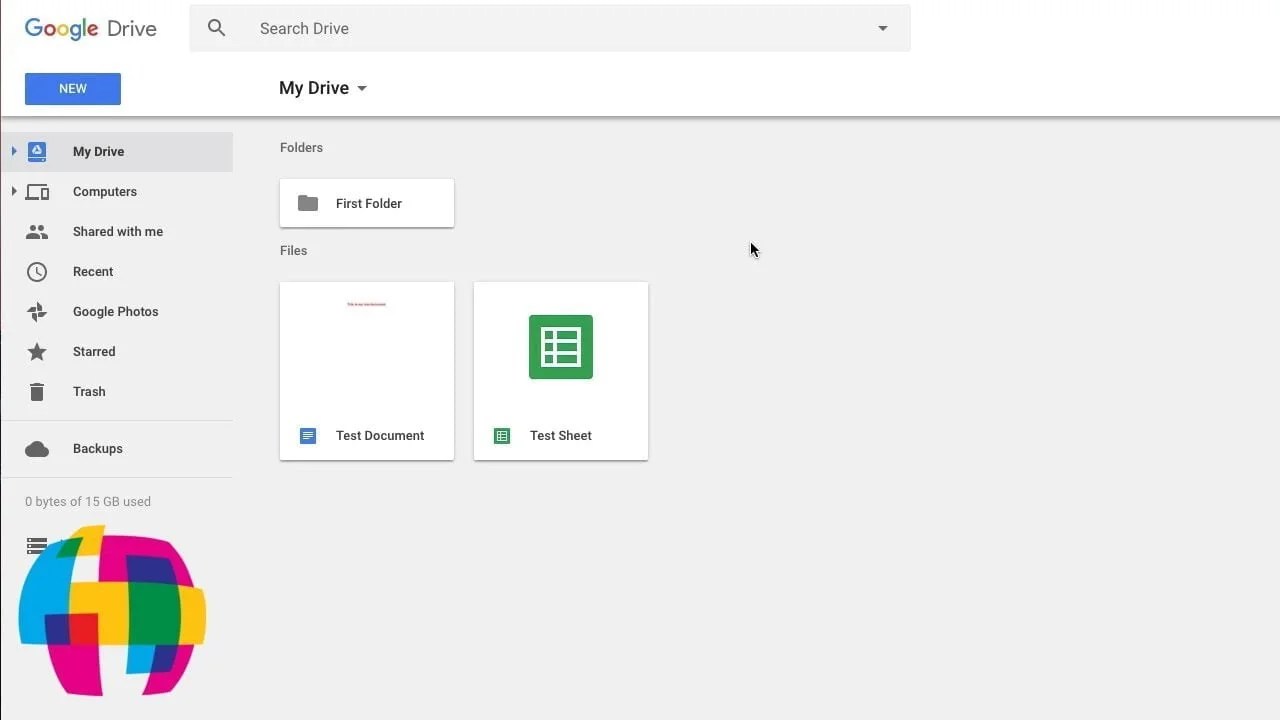
Task: Click the storage usage link
Action: [87, 501]
